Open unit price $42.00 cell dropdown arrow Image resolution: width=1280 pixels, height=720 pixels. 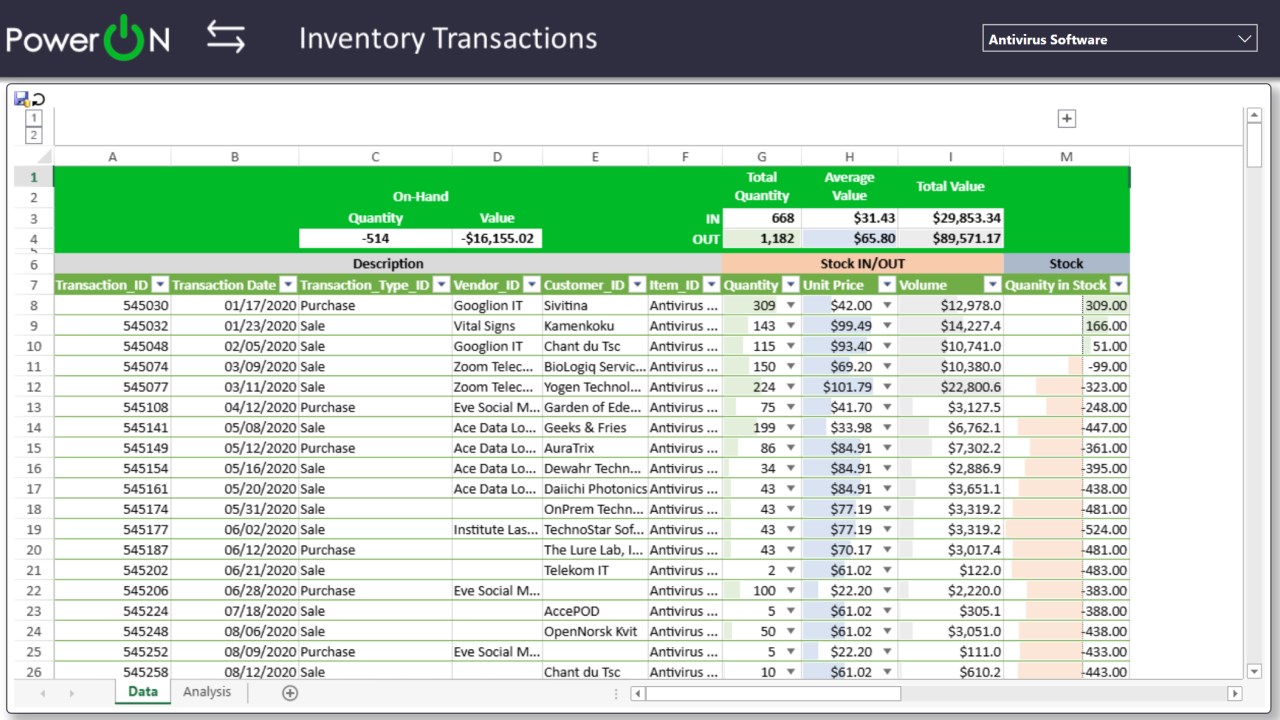[x=887, y=306]
